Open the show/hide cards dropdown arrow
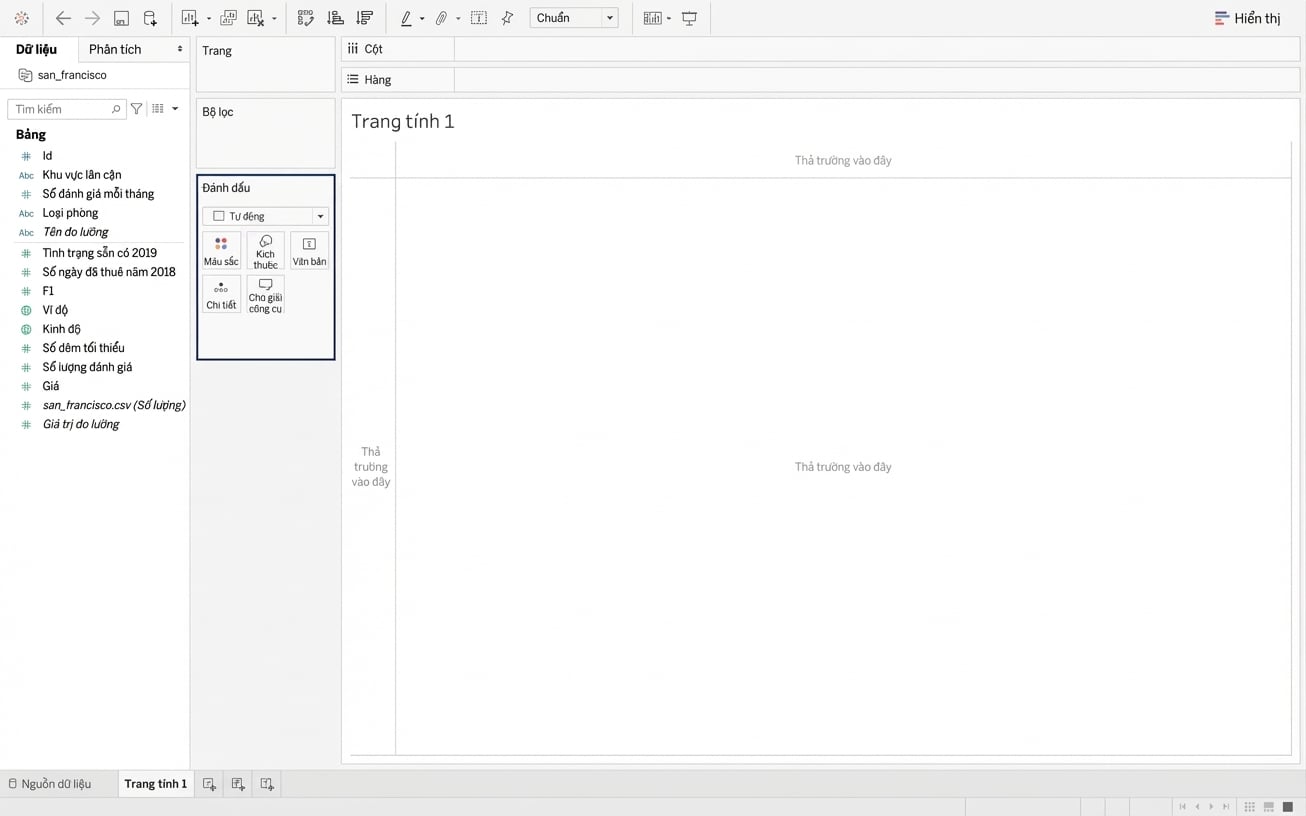The height and width of the screenshot is (816, 1306). click(x=668, y=19)
